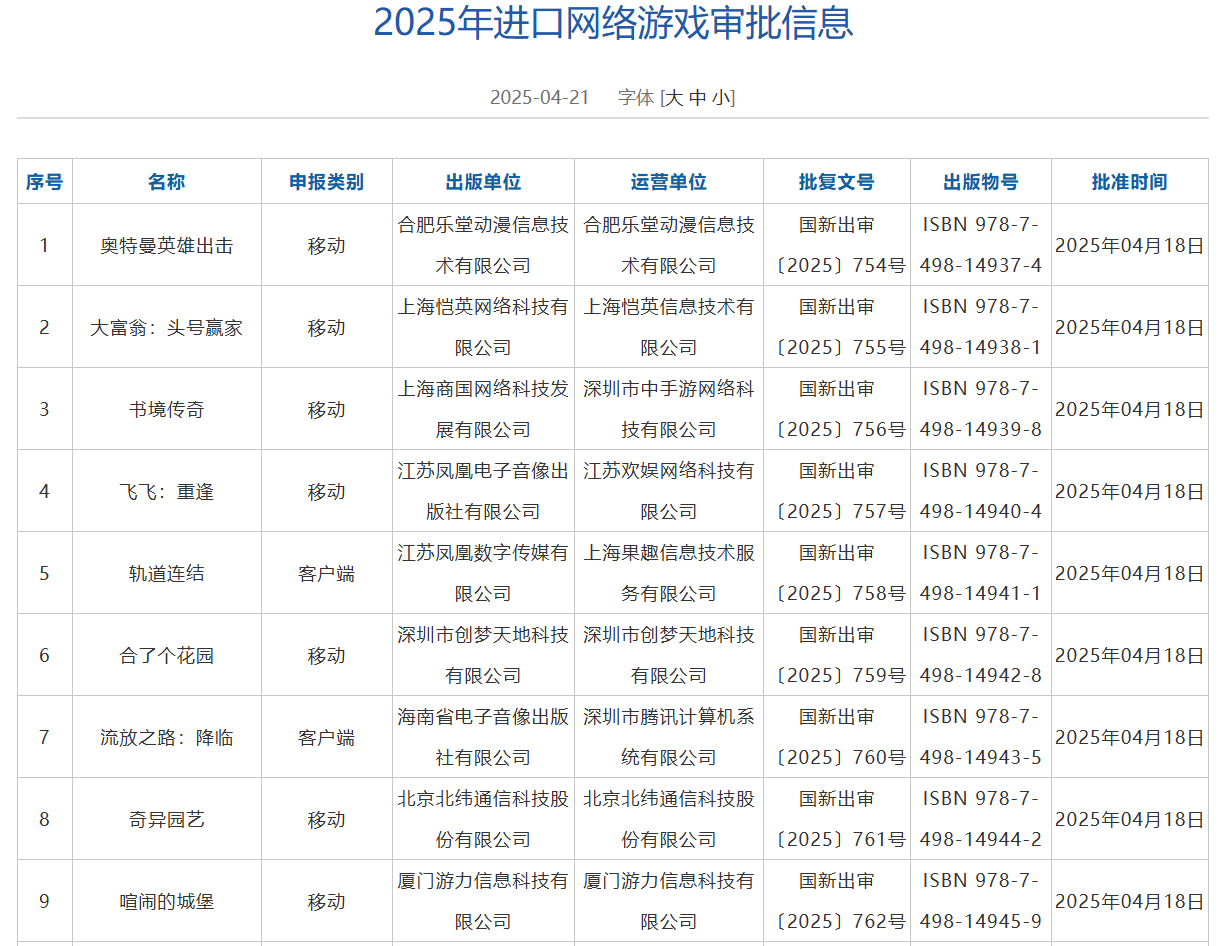
Task: Click 客户端 category in 流放之路：降临 row
Action: click(x=327, y=737)
